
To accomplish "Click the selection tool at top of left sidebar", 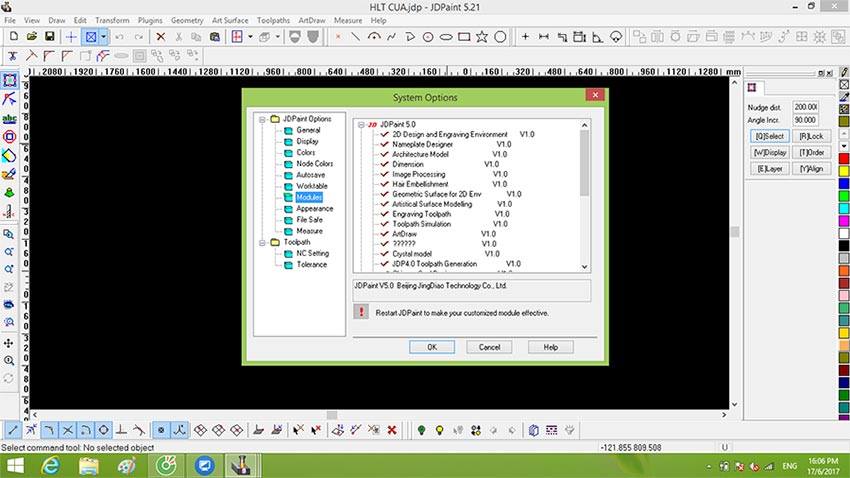I will coord(9,81).
